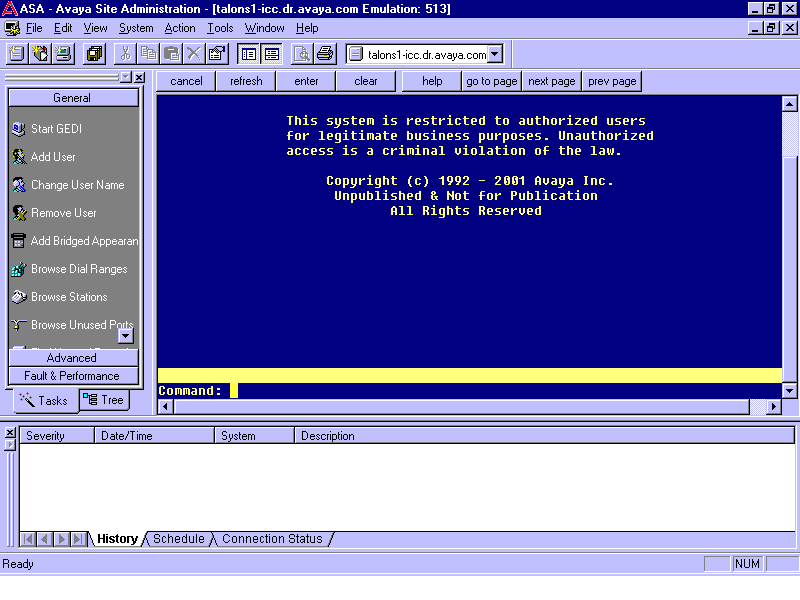Click the next page button
Screen dimensions: 800x600
tap(552, 81)
